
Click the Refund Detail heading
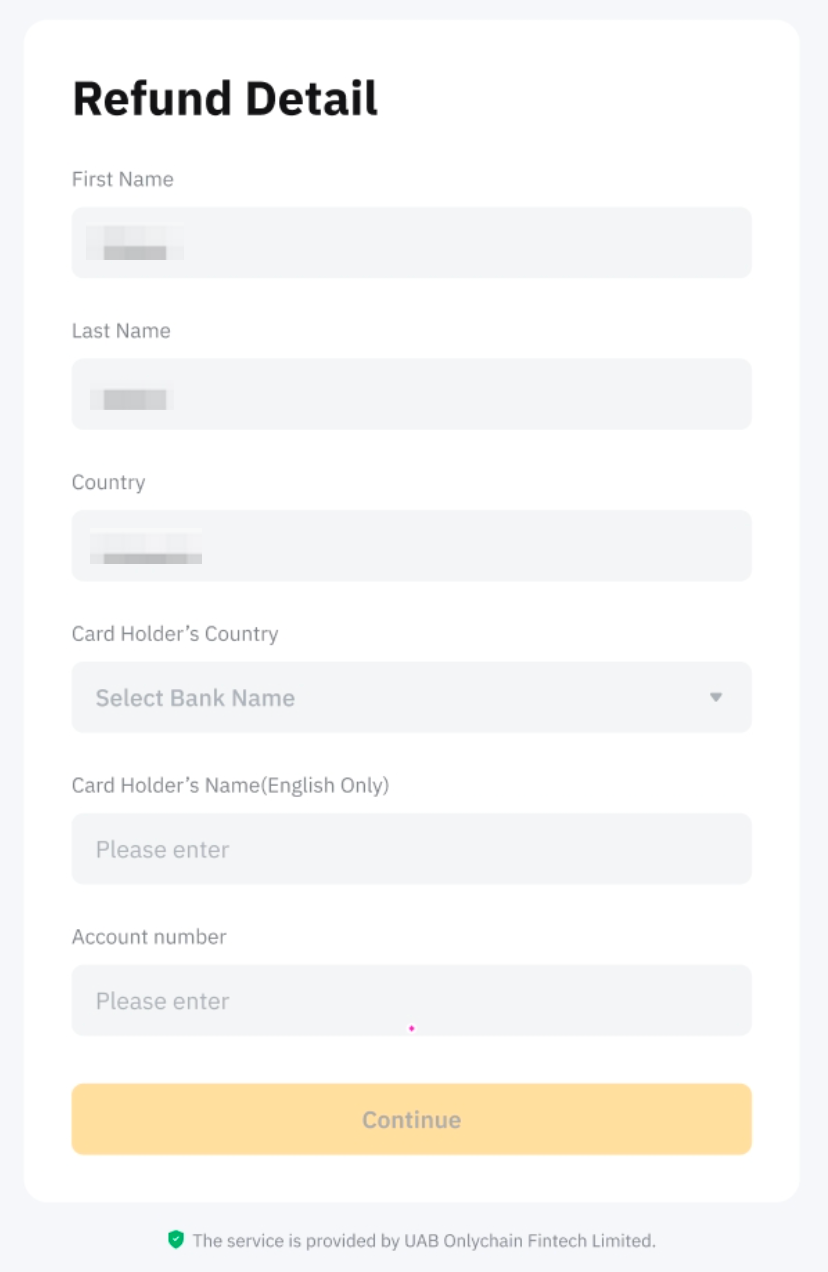(x=225, y=99)
